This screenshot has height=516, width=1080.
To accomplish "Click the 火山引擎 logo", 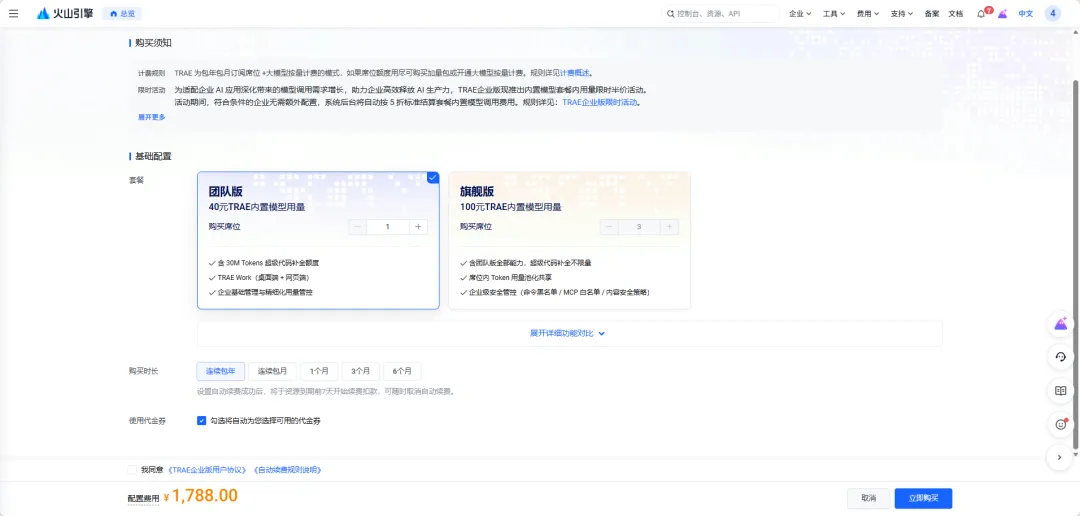I will [65, 13].
